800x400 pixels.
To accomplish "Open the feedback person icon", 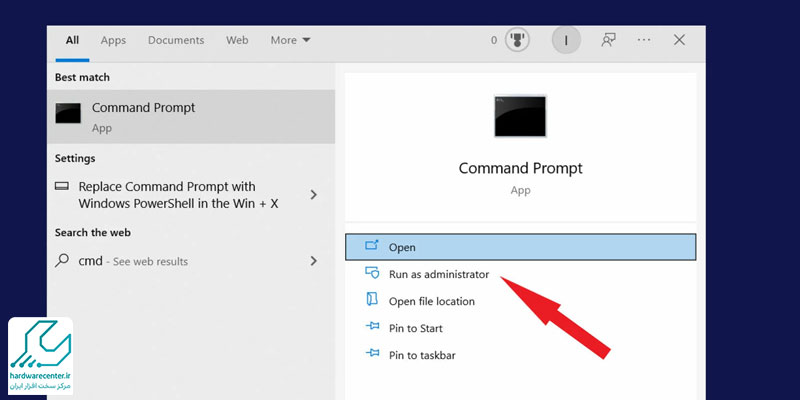I will (608, 40).
